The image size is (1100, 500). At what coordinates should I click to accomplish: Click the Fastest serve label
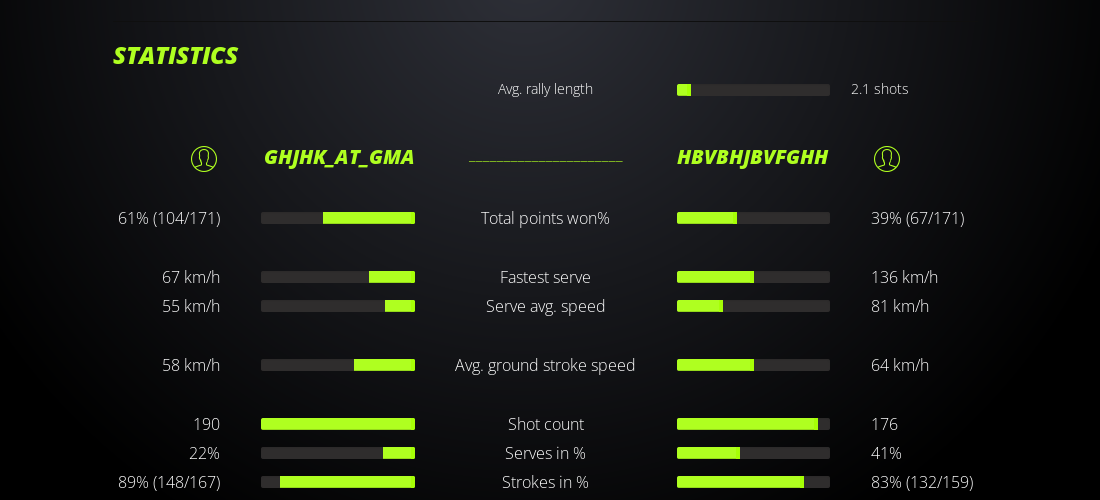pyautogui.click(x=545, y=277)
